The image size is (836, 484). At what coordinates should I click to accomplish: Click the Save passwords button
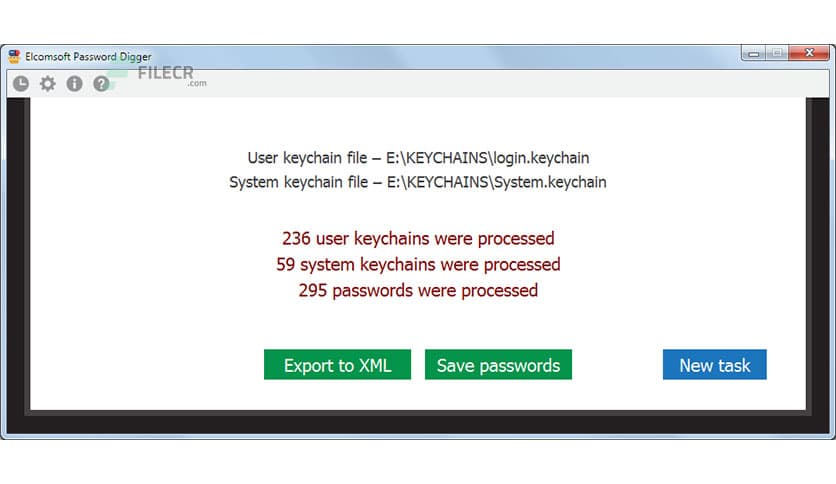click(x=499, y=365)
